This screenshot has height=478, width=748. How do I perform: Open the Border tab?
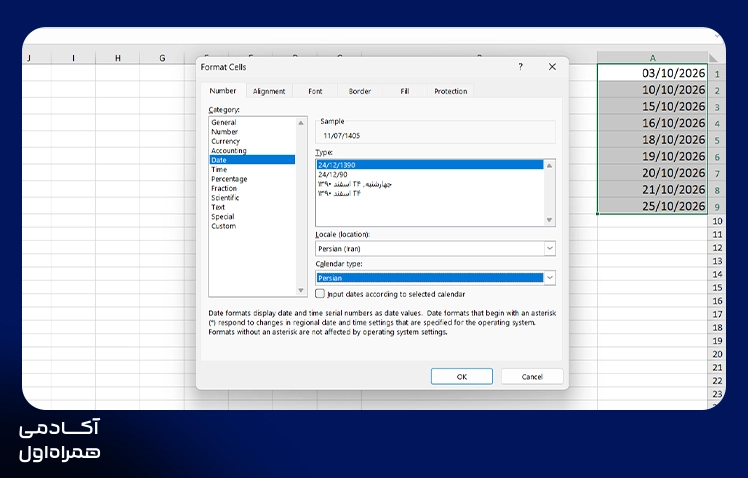[x=360, y=91]
